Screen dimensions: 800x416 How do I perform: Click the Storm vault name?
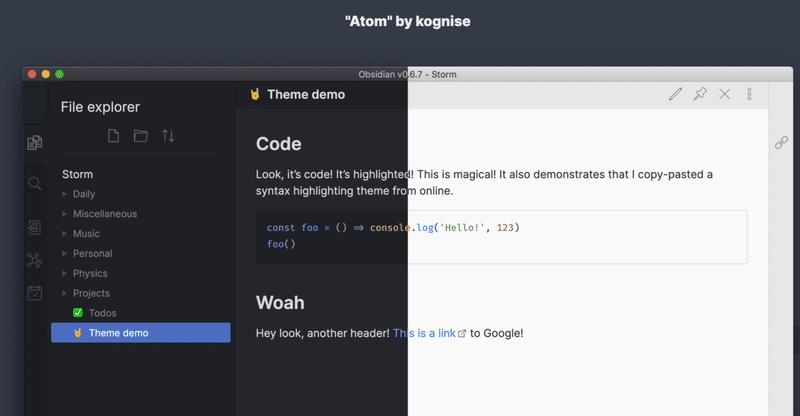pyautogui.click(x=78, y=174)
